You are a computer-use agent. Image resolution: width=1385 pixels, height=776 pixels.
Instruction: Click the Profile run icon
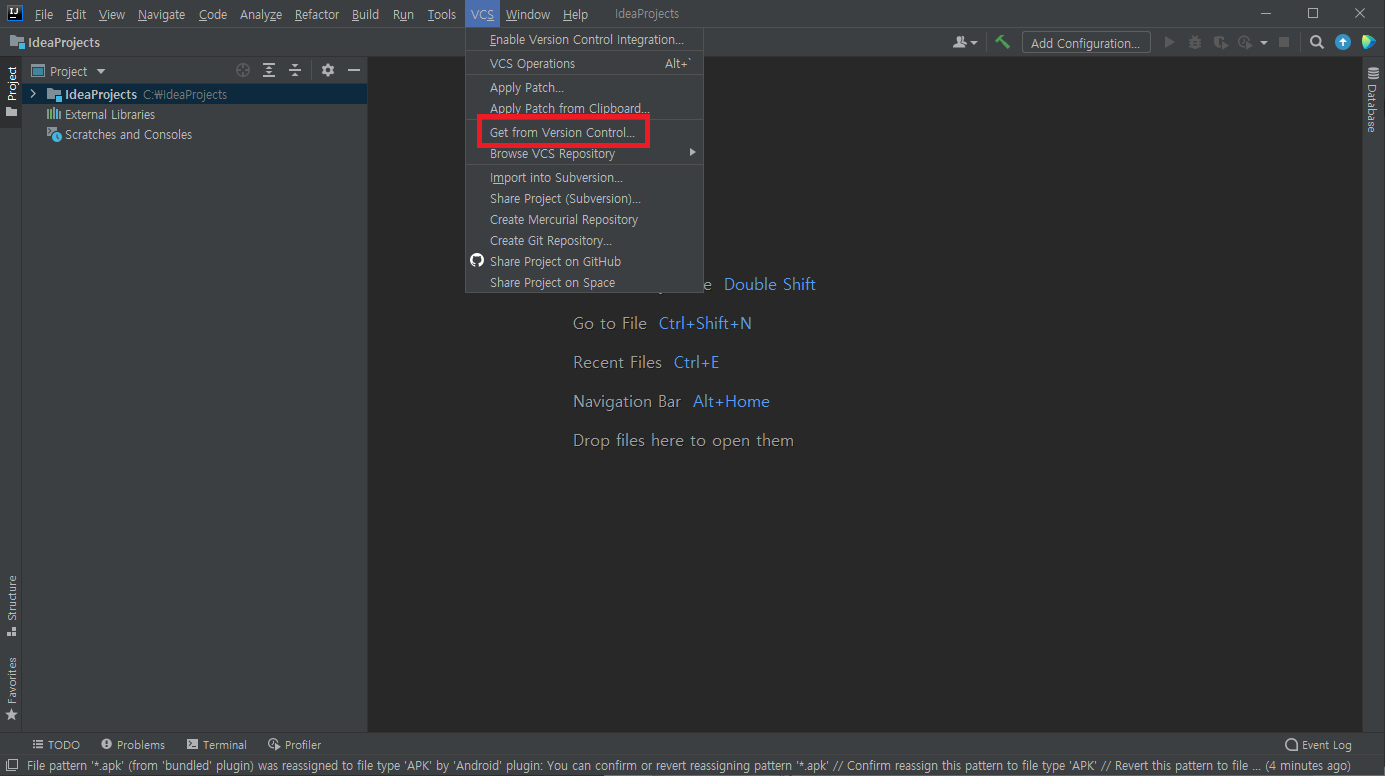(x=1245, y=42)
